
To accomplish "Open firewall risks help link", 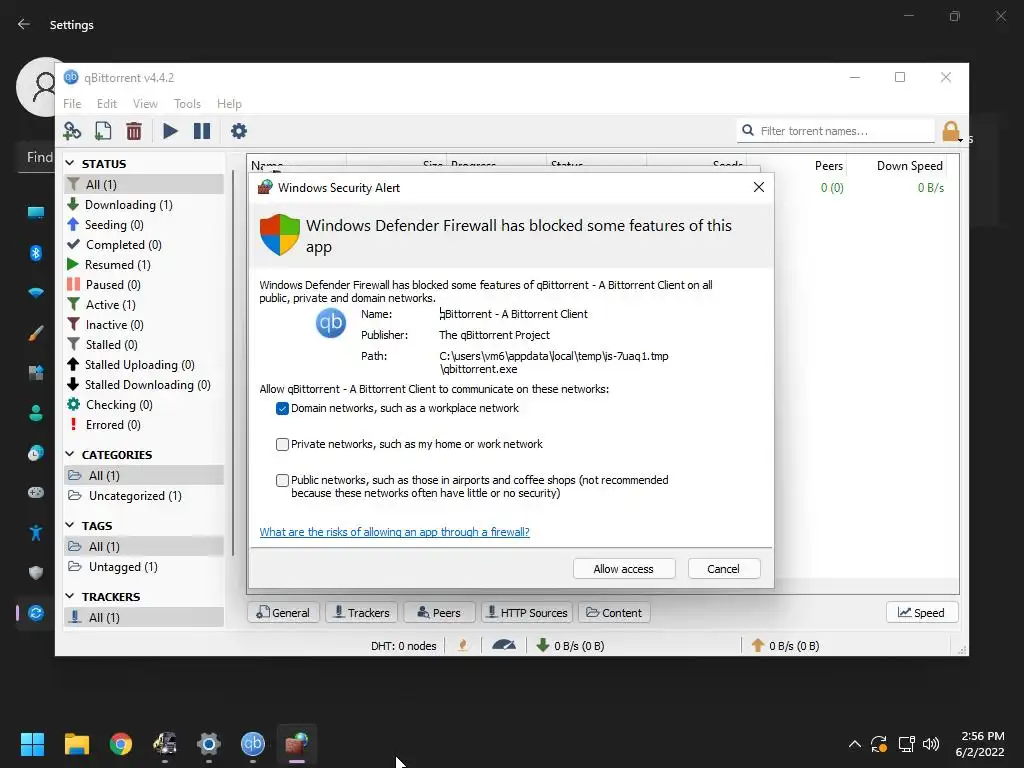I will point(394,532).
